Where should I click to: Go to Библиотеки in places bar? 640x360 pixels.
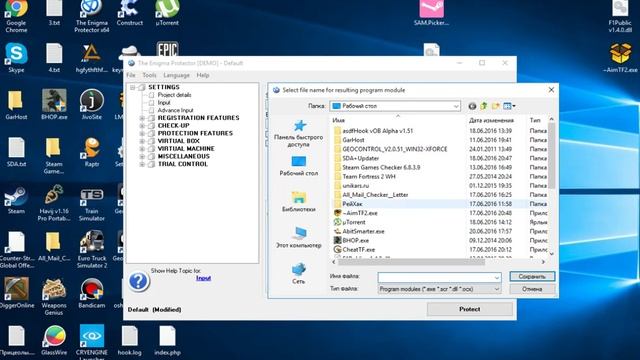298,202
